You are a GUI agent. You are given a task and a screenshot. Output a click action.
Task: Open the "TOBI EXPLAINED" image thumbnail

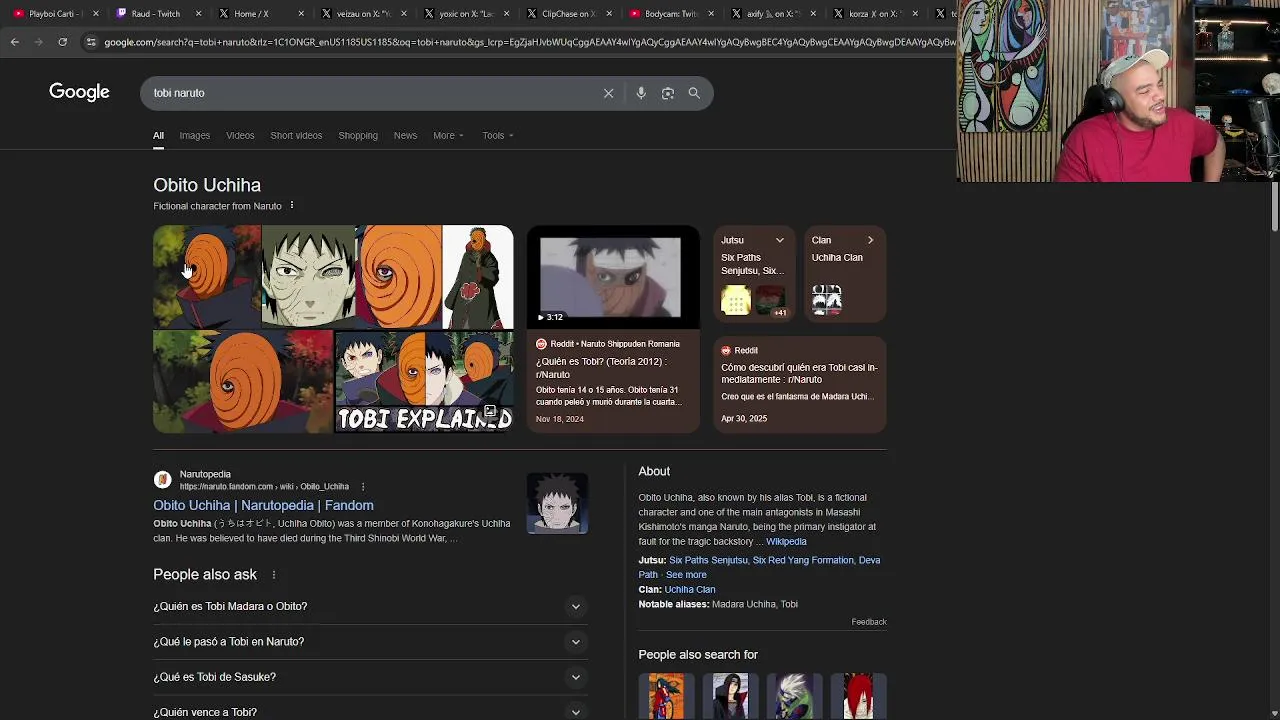[x=424, y=382]
